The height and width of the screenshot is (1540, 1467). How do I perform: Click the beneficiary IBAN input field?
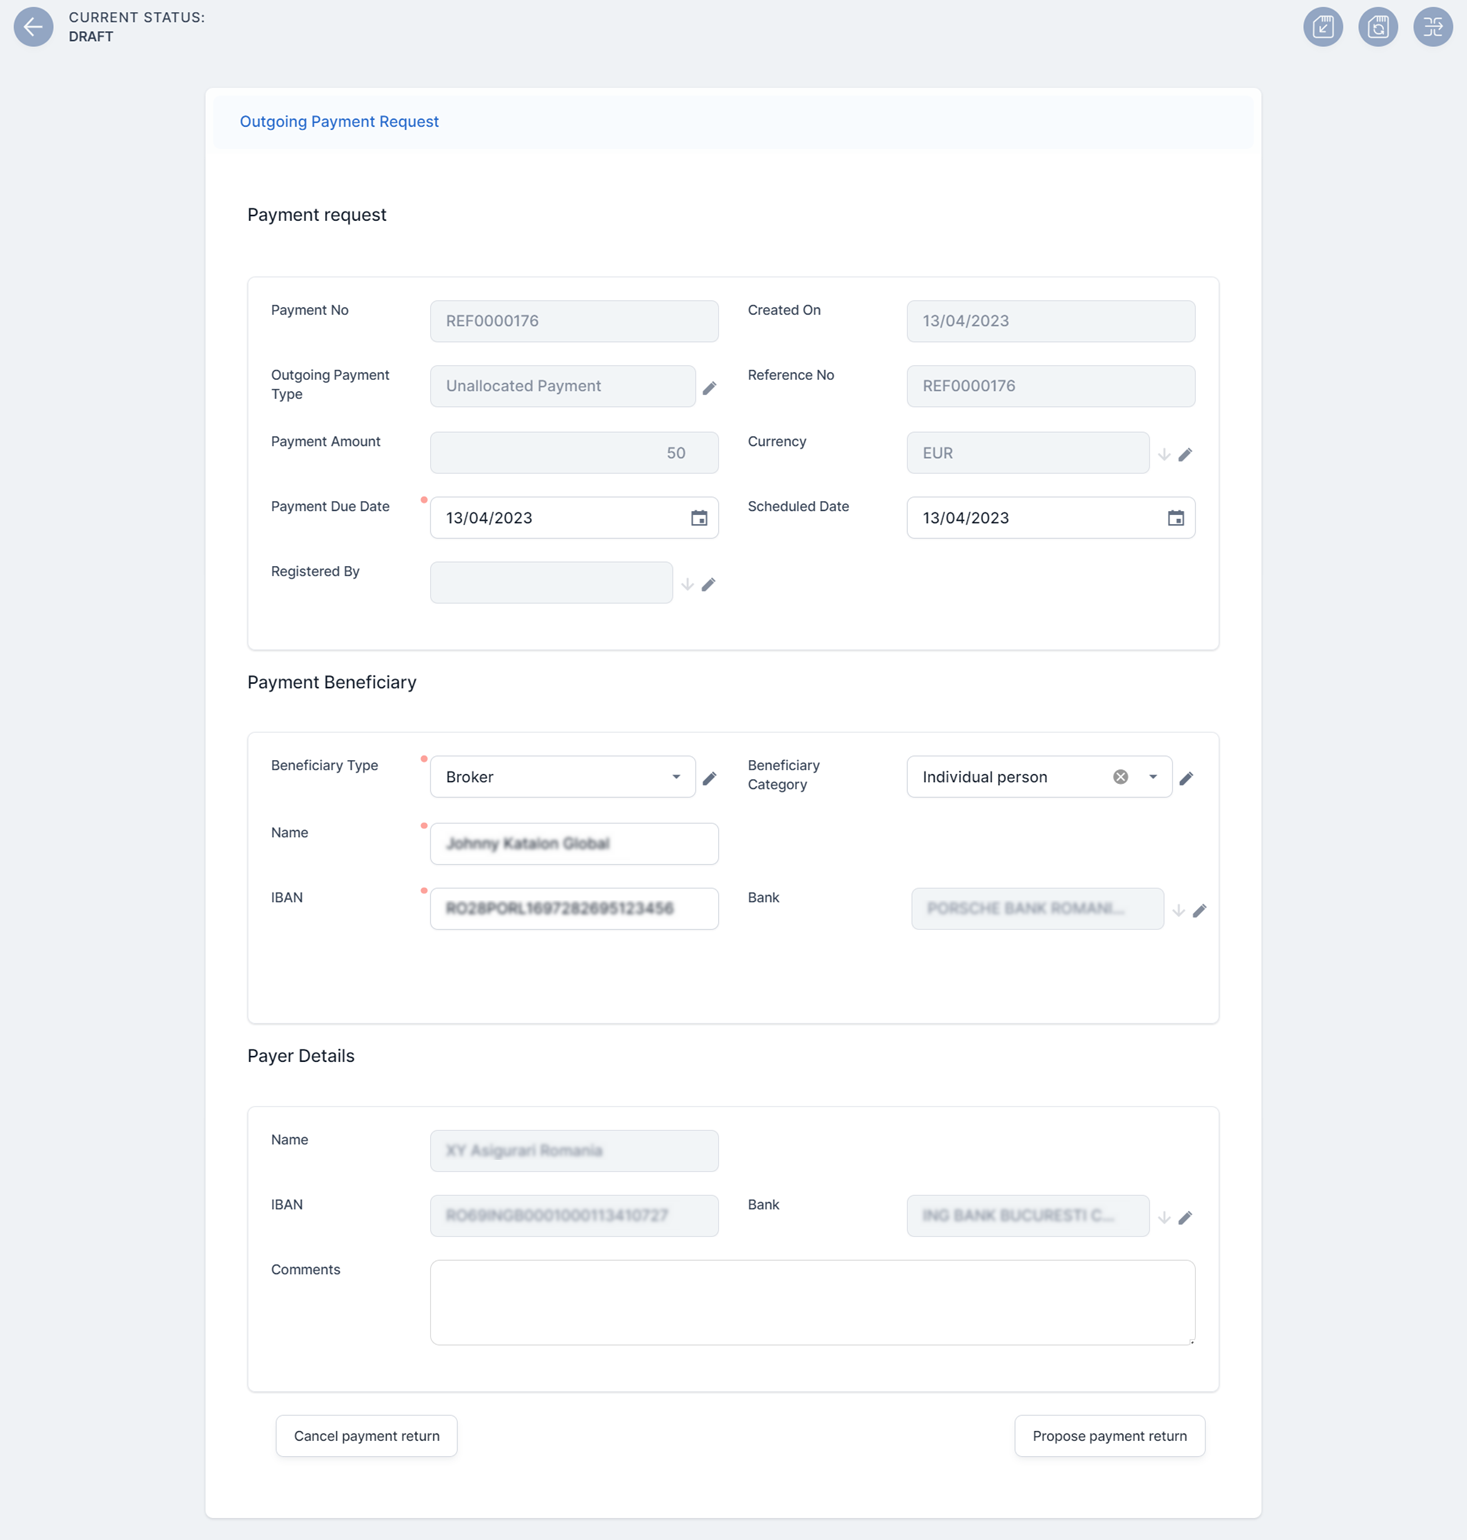(x=574, y=909)
